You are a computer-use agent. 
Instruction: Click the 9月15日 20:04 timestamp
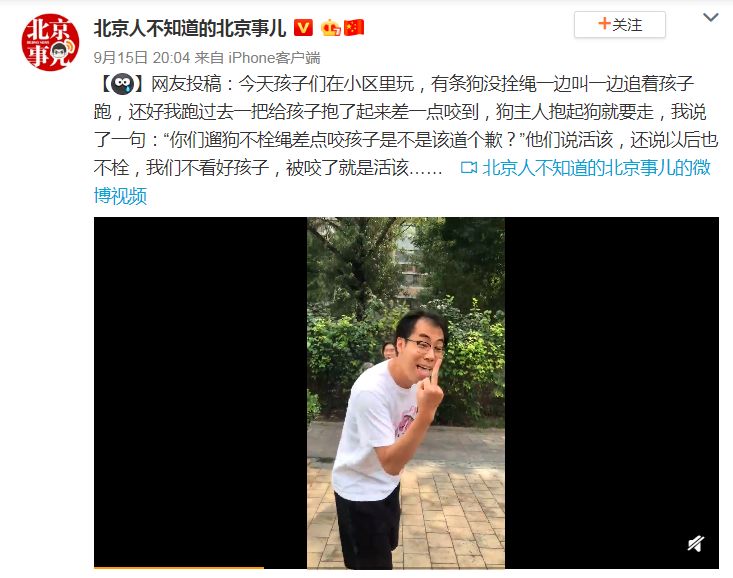(142, 58)
